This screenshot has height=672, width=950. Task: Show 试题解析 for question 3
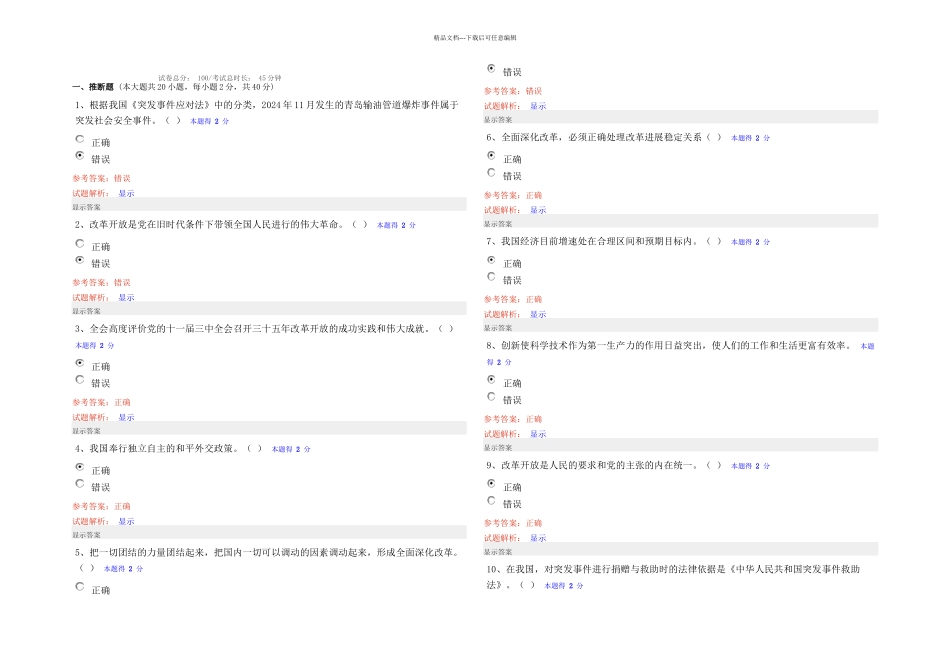click(126, 418)
